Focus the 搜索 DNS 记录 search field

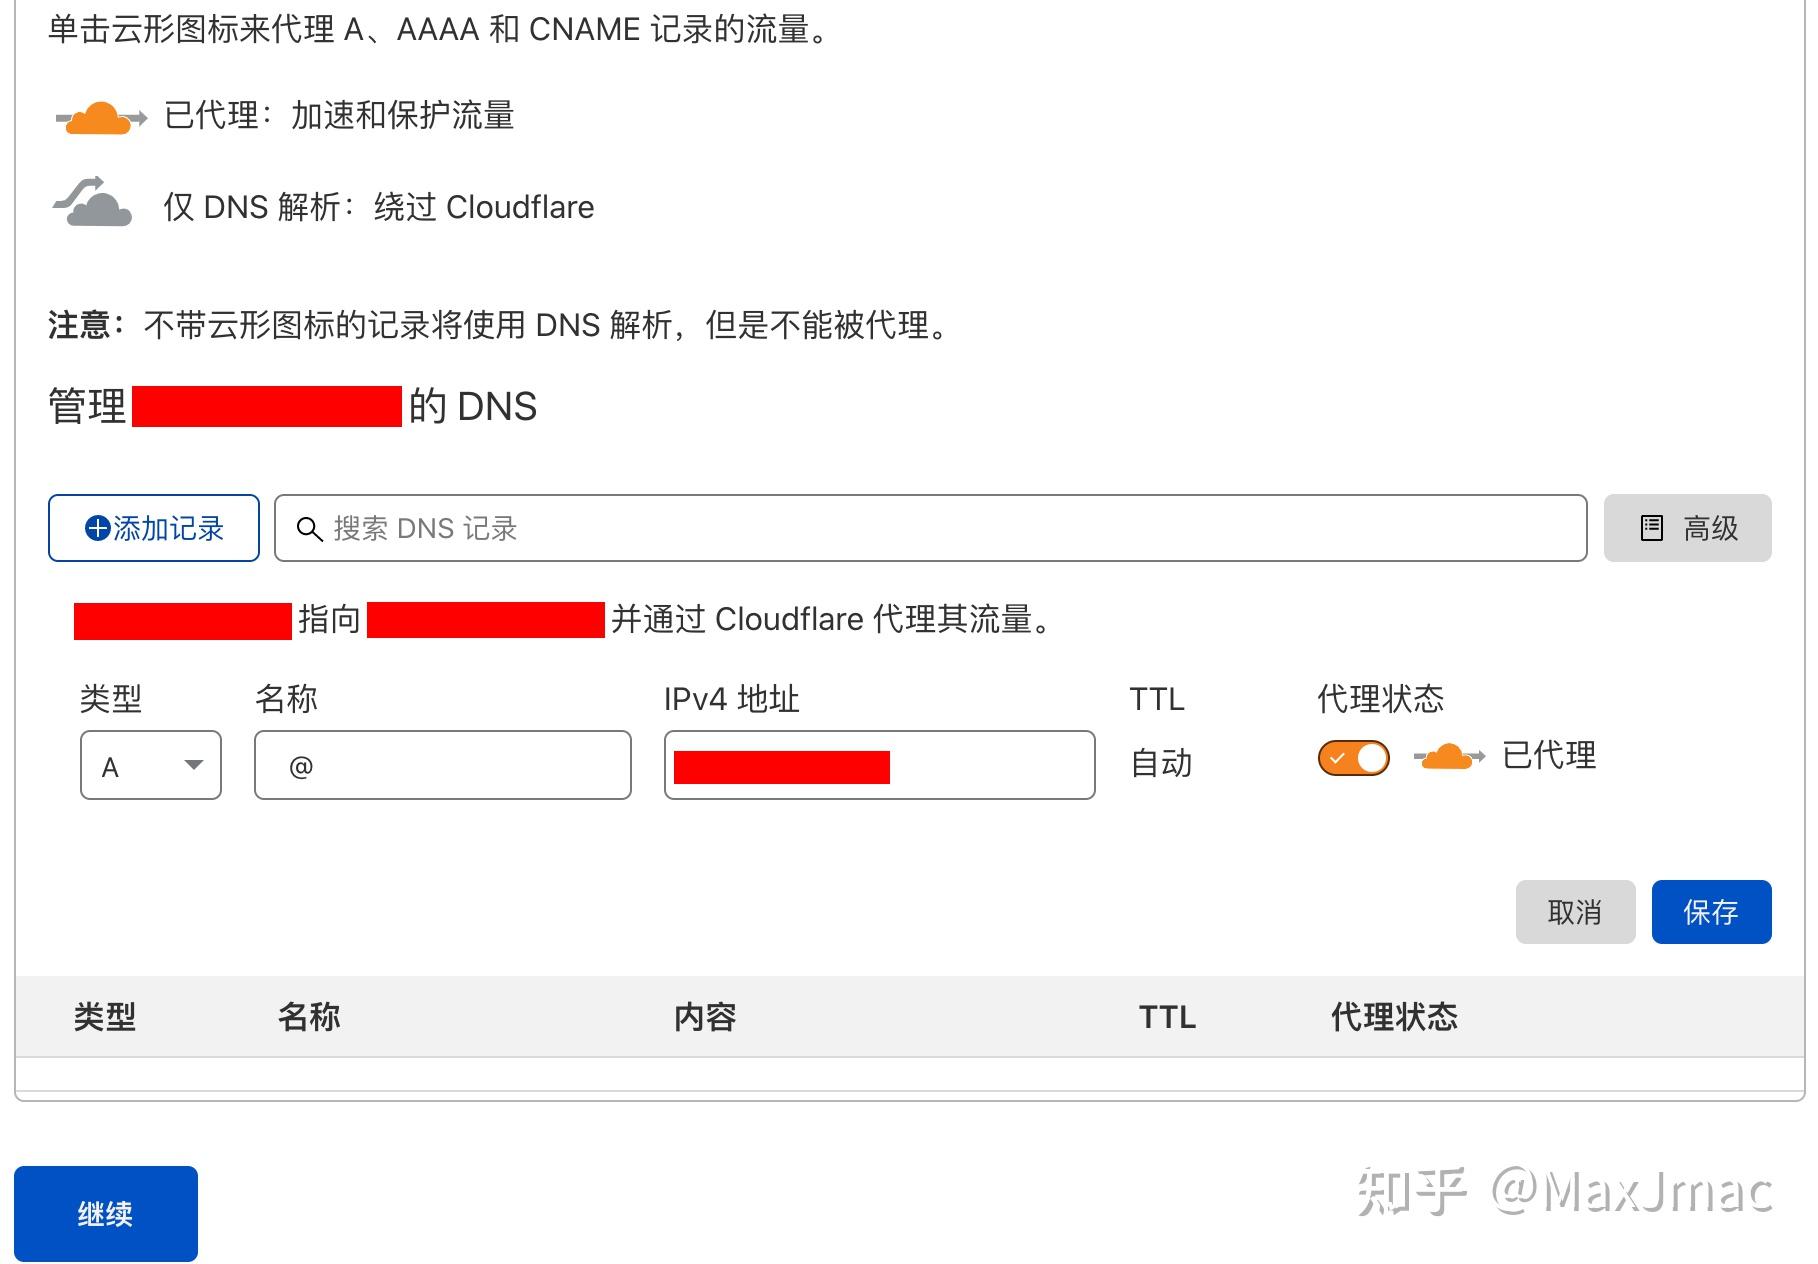coord(931,528)
